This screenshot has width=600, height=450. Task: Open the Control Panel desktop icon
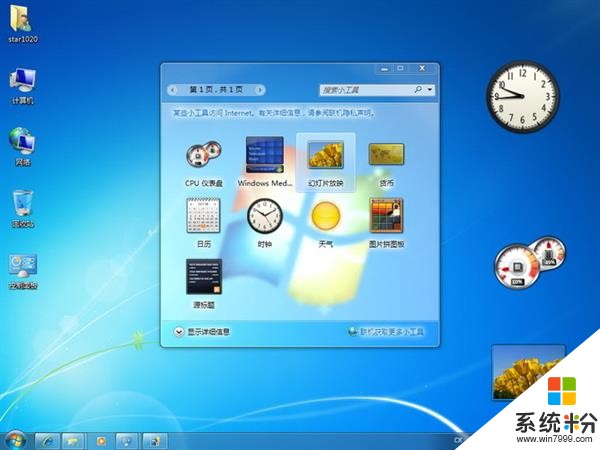(23, 271)
